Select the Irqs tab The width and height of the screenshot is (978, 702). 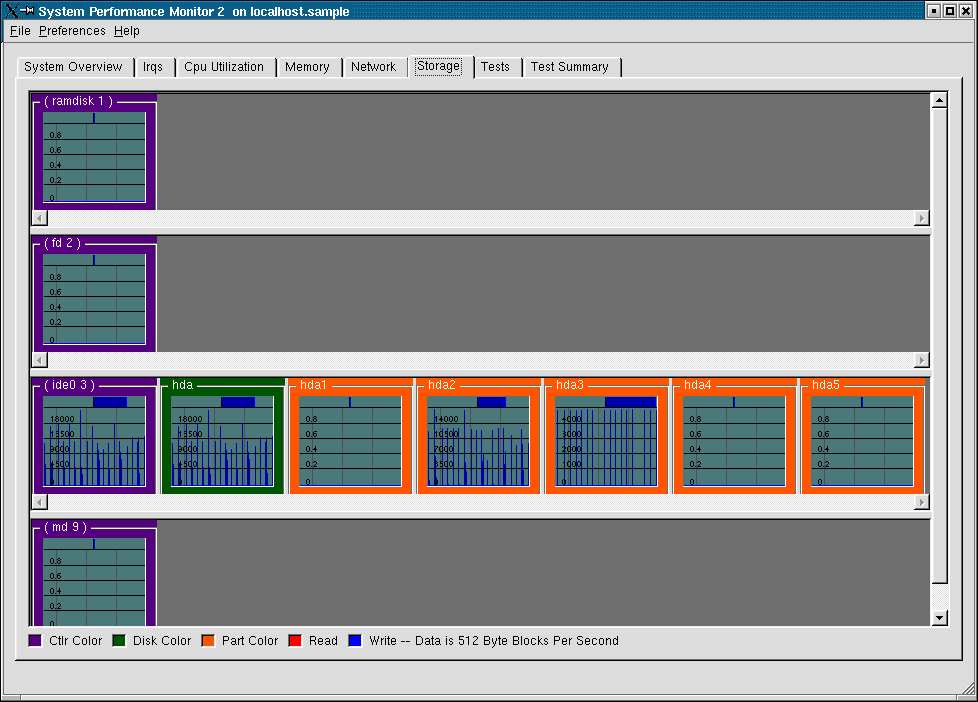coord(153,67)
